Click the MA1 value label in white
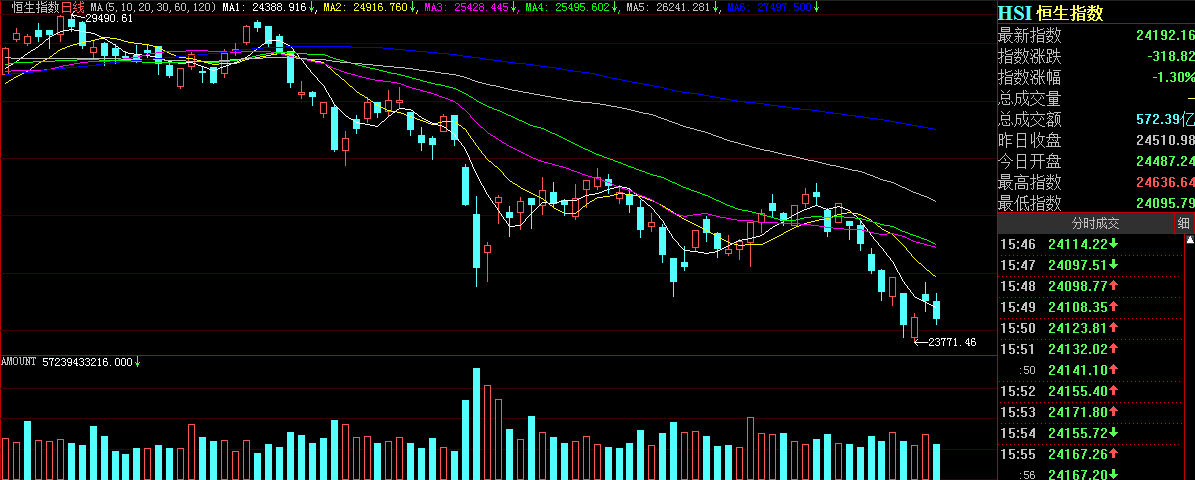The width and height of the screenshot is (1195, 480). (267, 7)
